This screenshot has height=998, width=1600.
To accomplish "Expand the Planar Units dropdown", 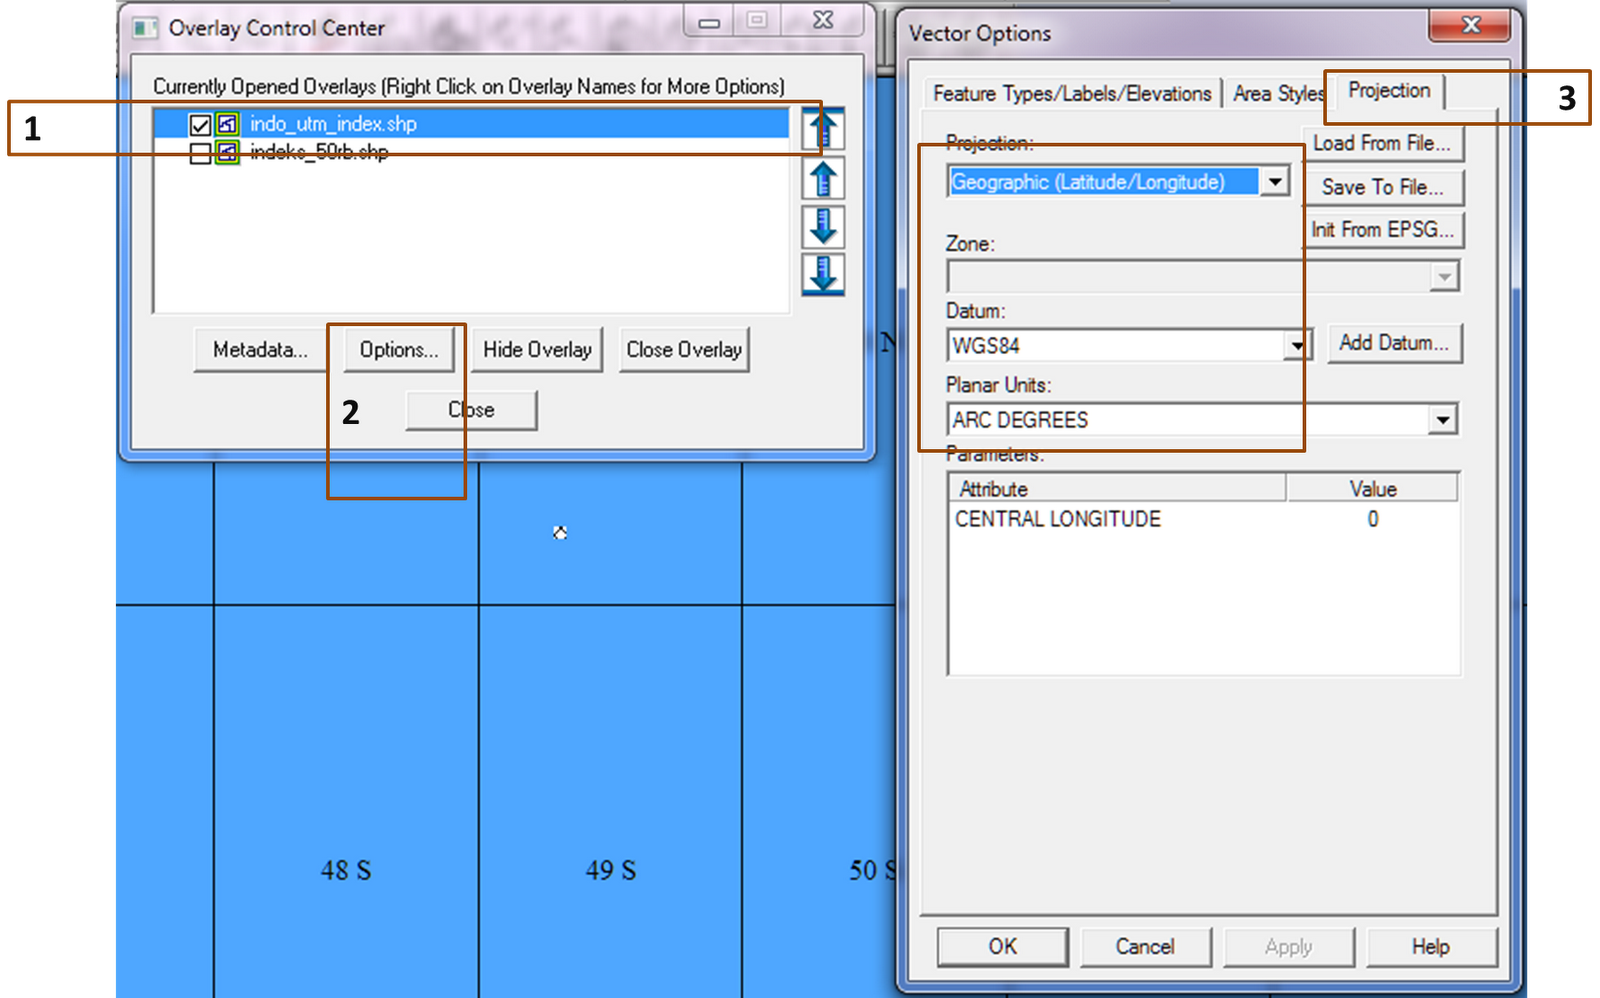I will pyautogui.click(x=1443, y=419).
